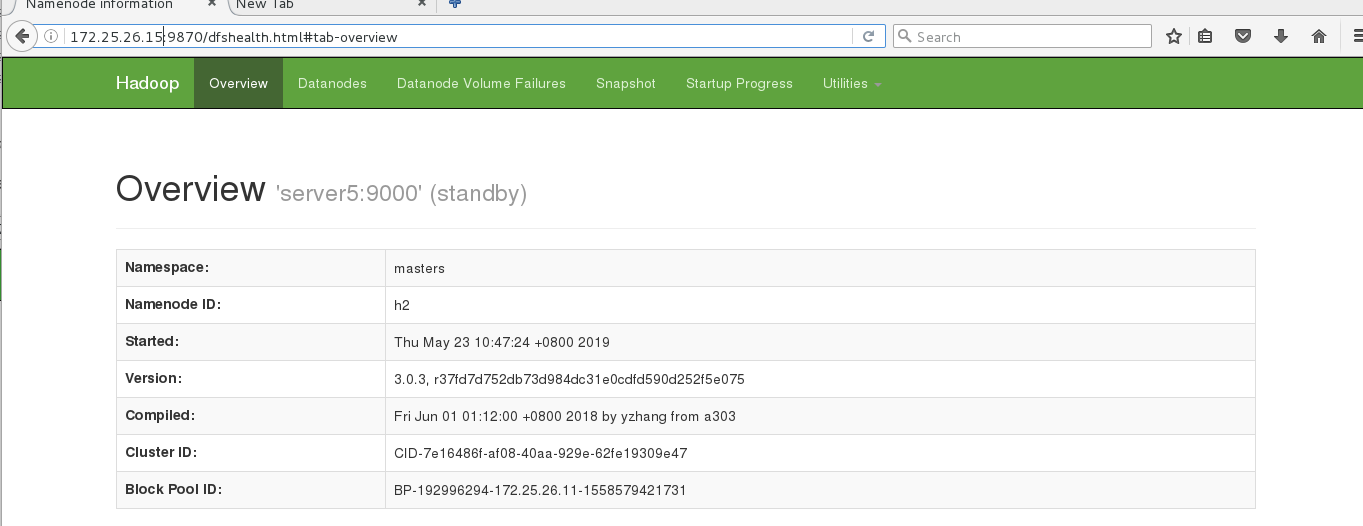
Task: Click the 'server5:9000' (standby) subtitle
Action: (x=401, y=193)
